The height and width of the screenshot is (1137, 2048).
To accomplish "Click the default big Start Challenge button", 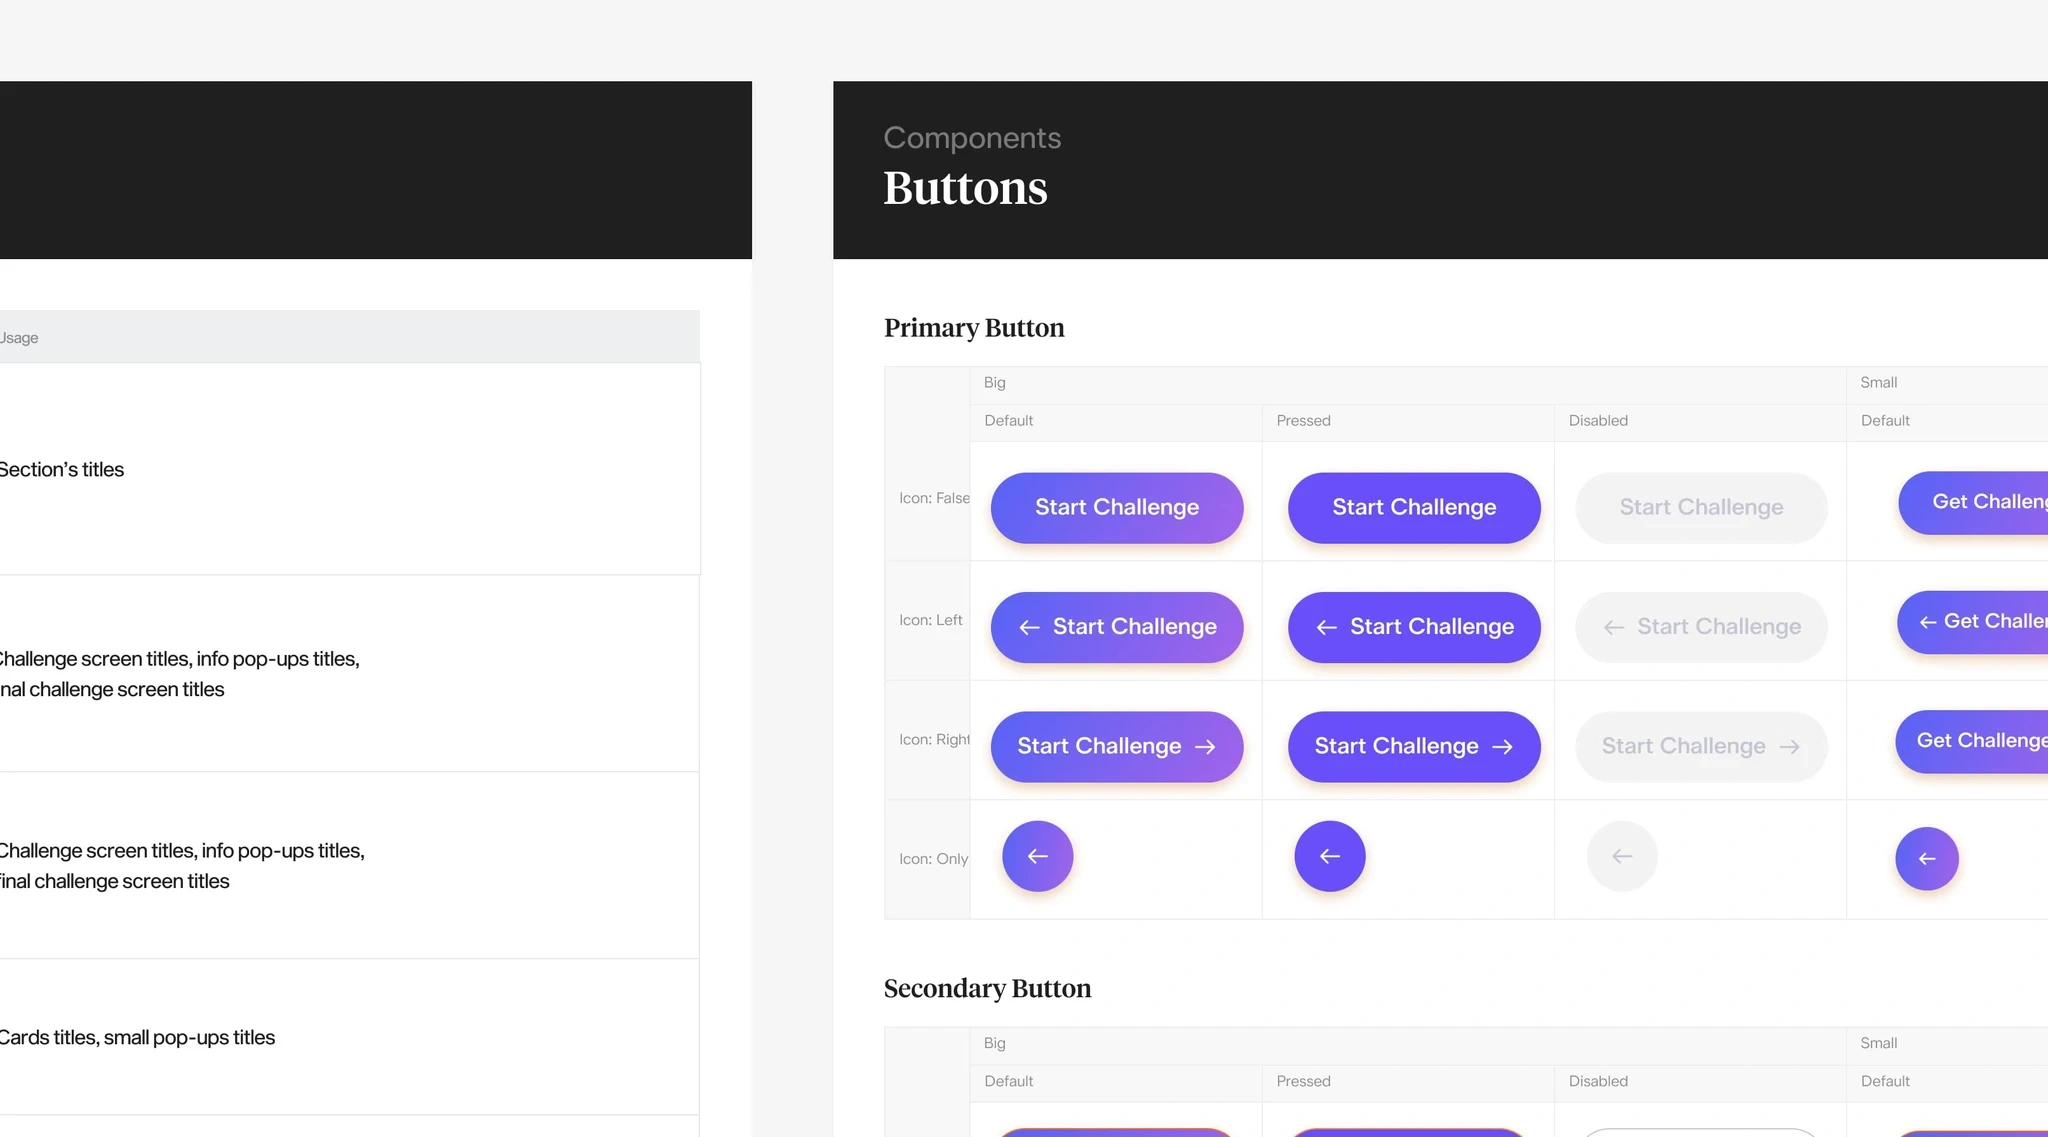I will [x=1116, y=508].
